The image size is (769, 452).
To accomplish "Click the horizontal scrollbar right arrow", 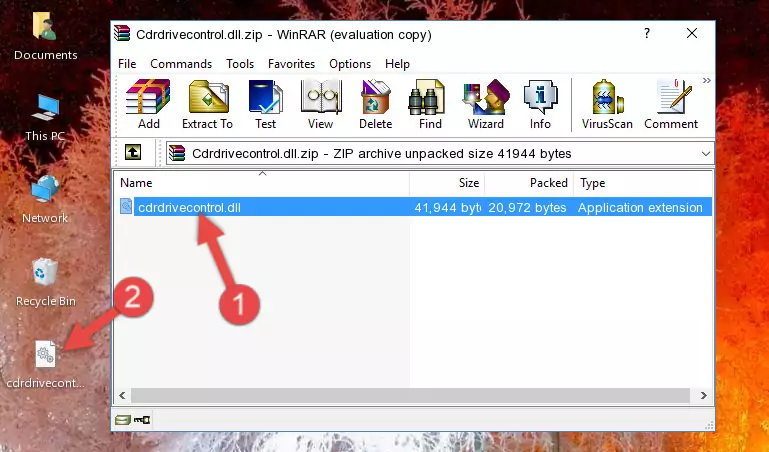I will [704, 395].
